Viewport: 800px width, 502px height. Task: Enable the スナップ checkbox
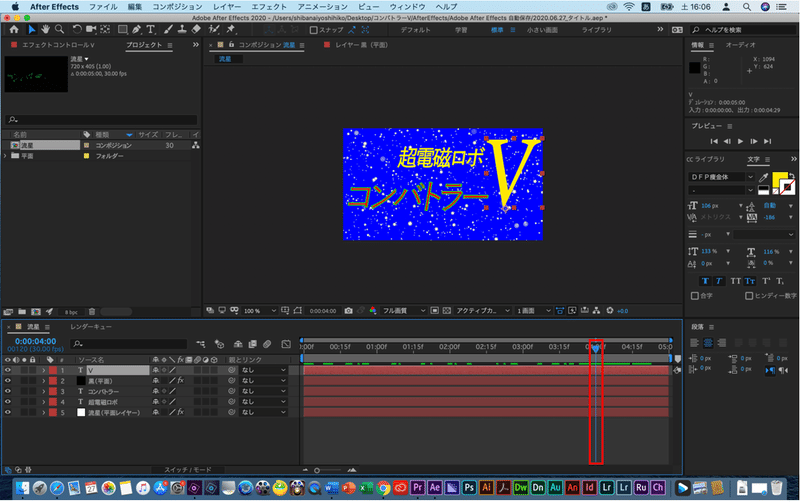coord(314,30)
